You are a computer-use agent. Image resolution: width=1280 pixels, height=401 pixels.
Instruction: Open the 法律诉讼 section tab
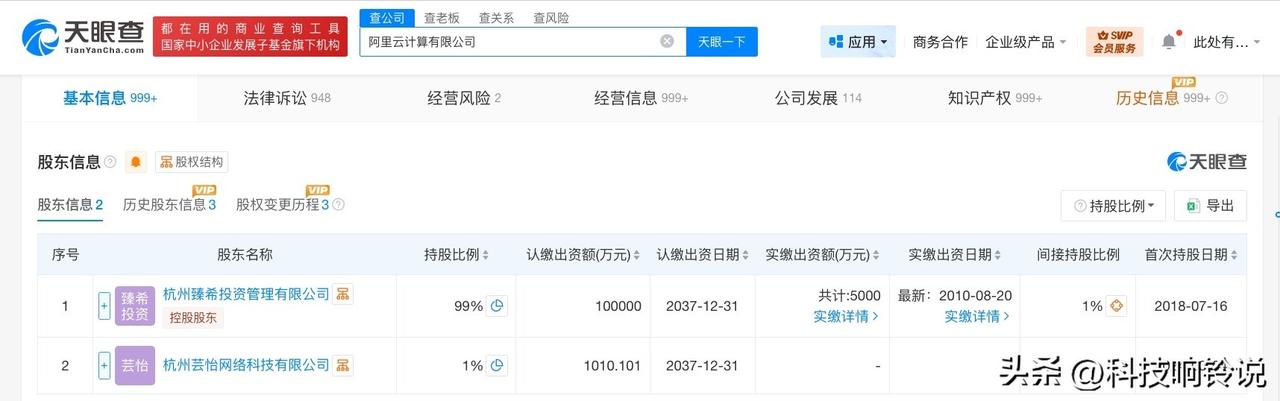287,98
